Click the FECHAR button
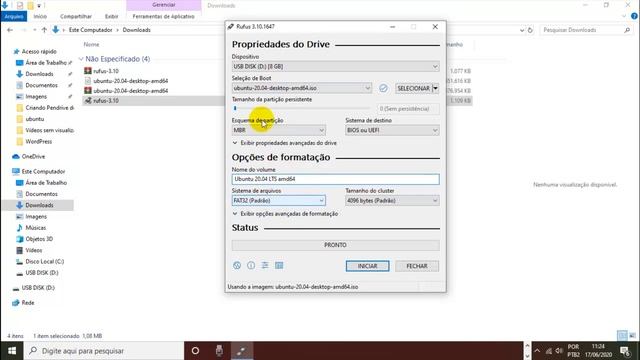Image resolution: width=640 pixels, height=360 pixels. click(417, 266)
